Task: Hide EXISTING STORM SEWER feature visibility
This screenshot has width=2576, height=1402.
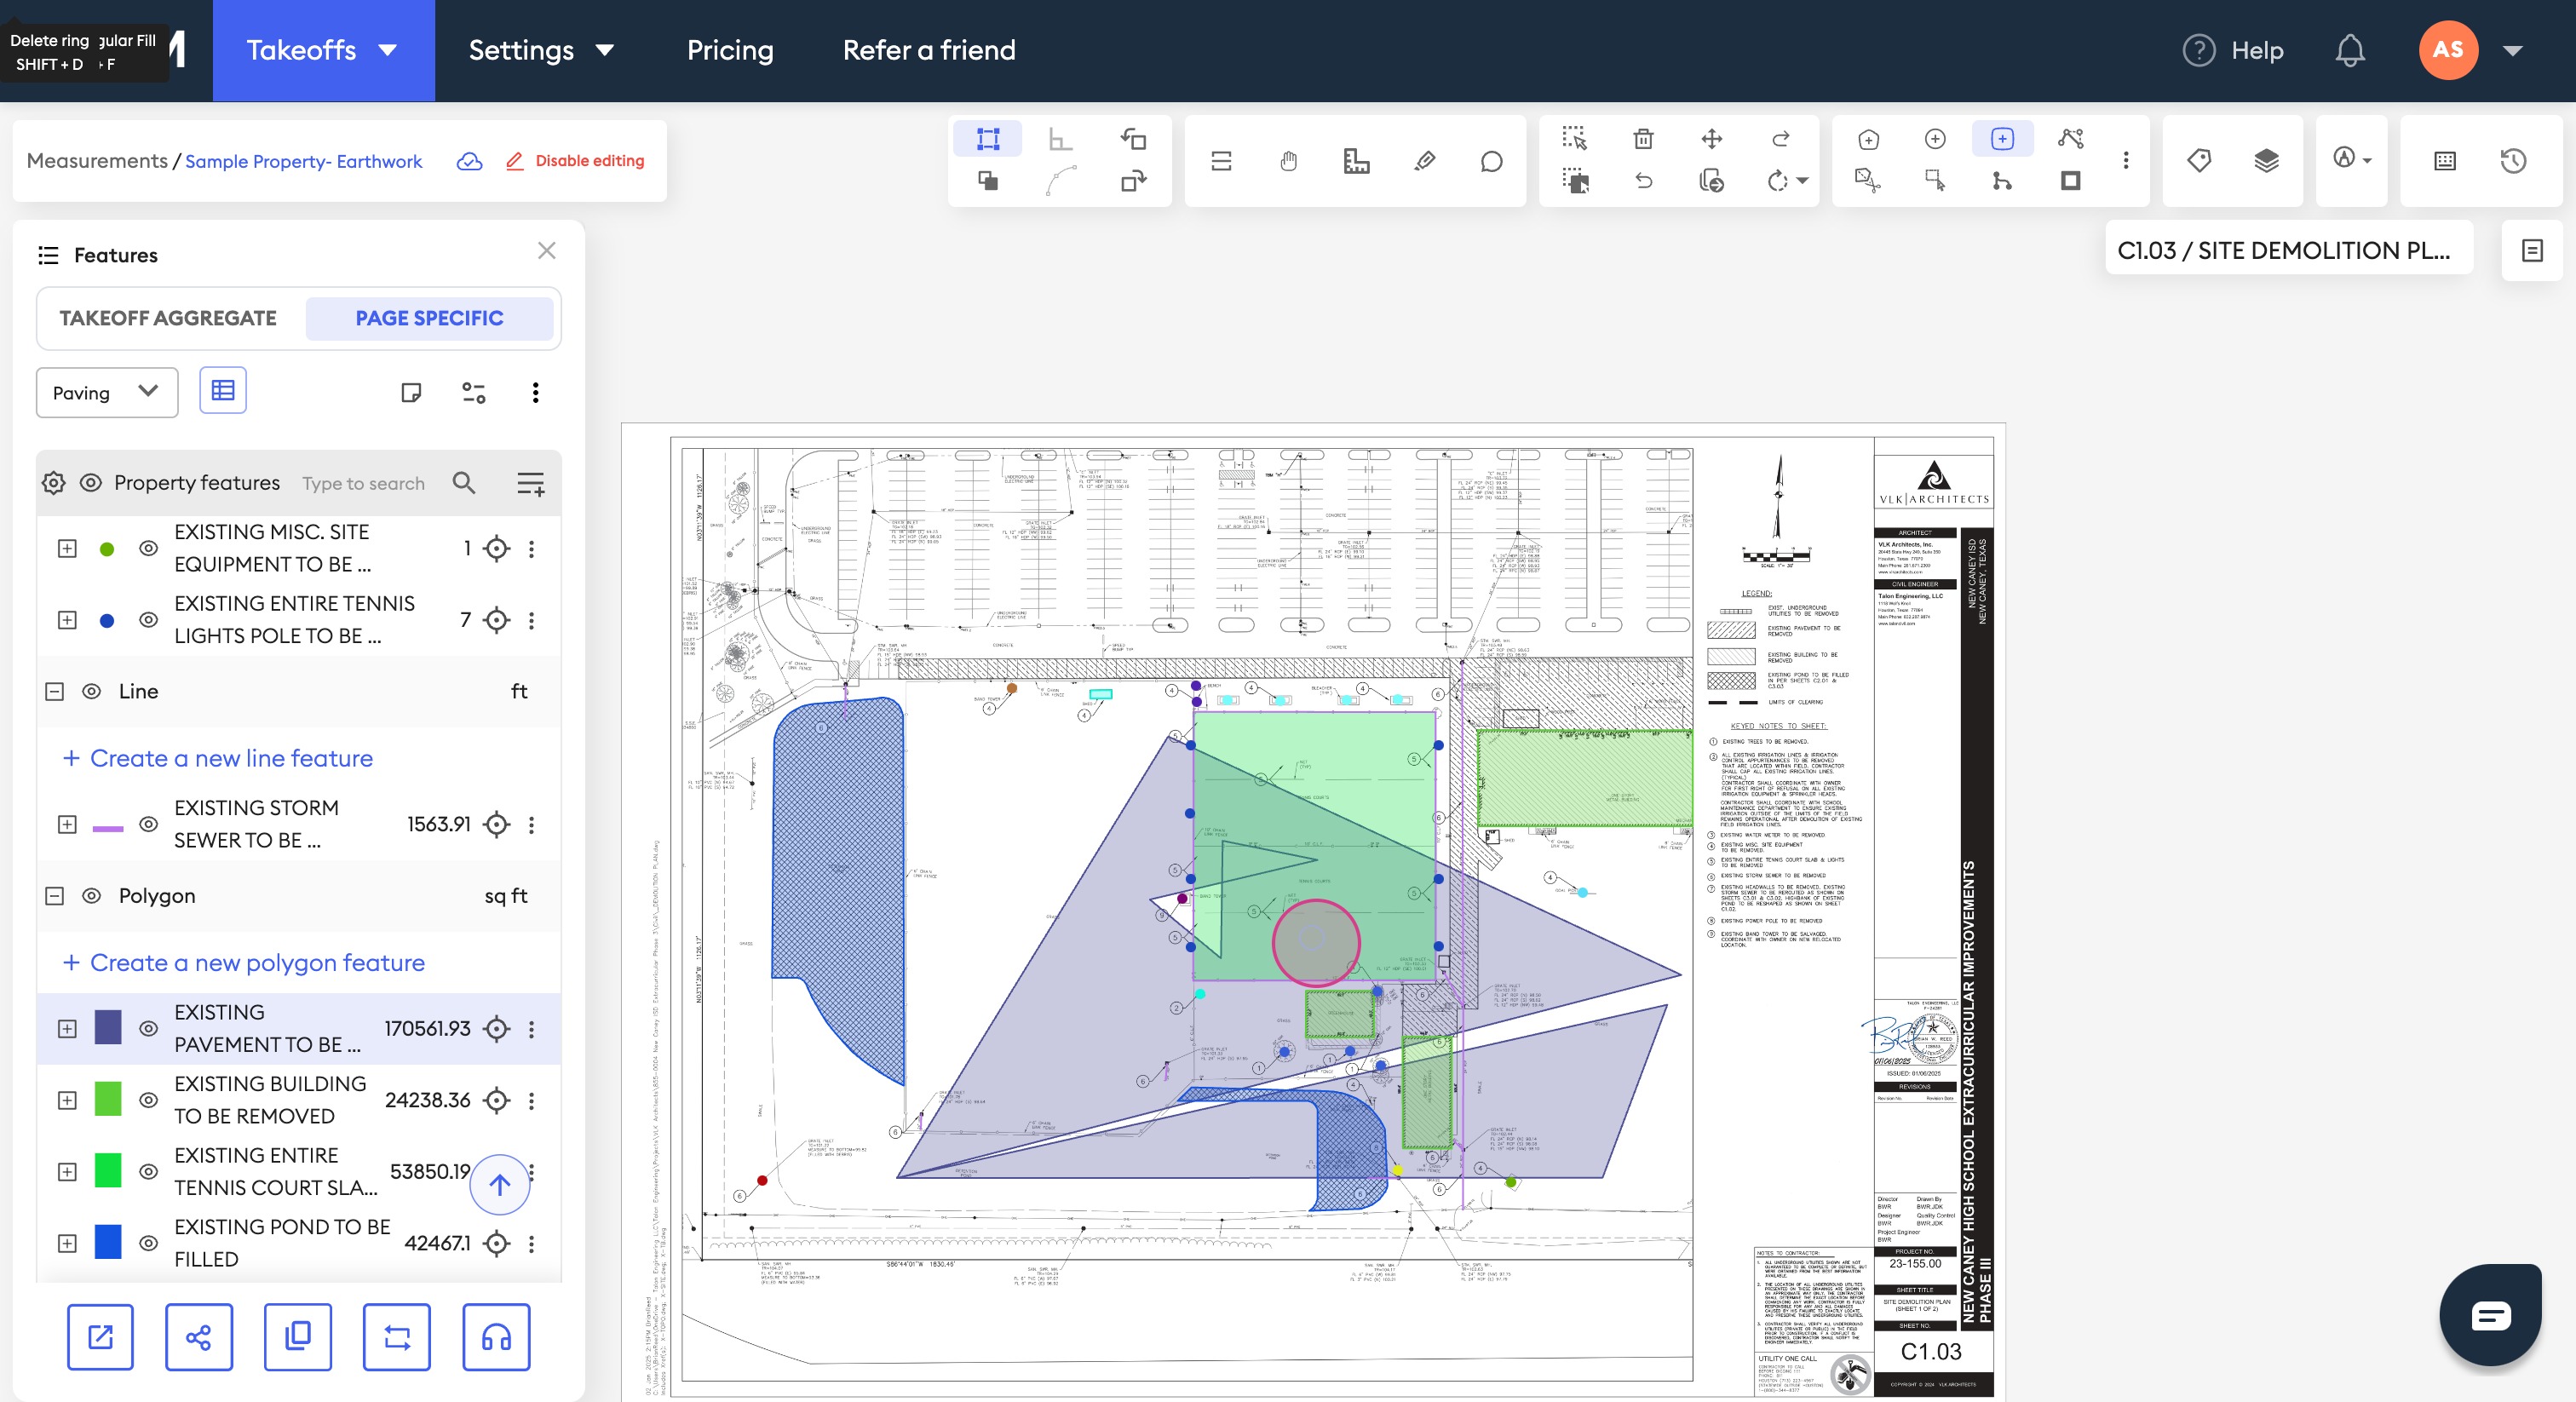Action: [x=148, y=824]
